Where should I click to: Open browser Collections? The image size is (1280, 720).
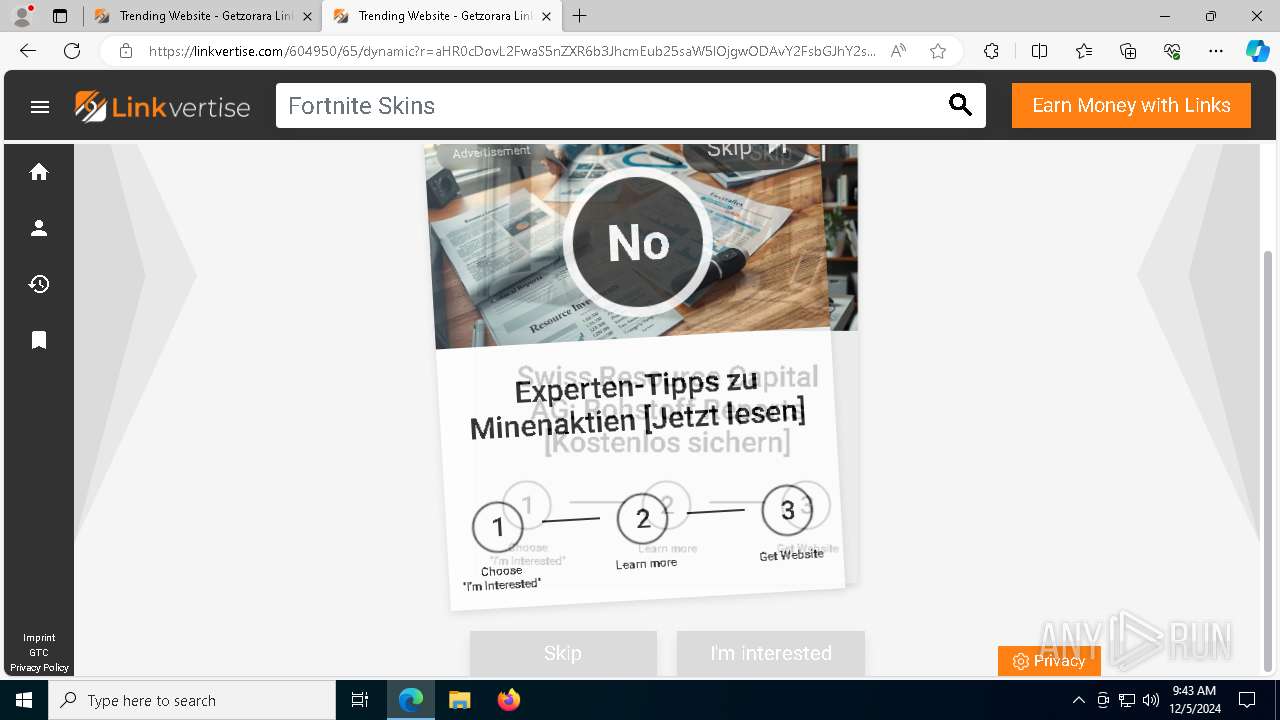coord(1128,51)
